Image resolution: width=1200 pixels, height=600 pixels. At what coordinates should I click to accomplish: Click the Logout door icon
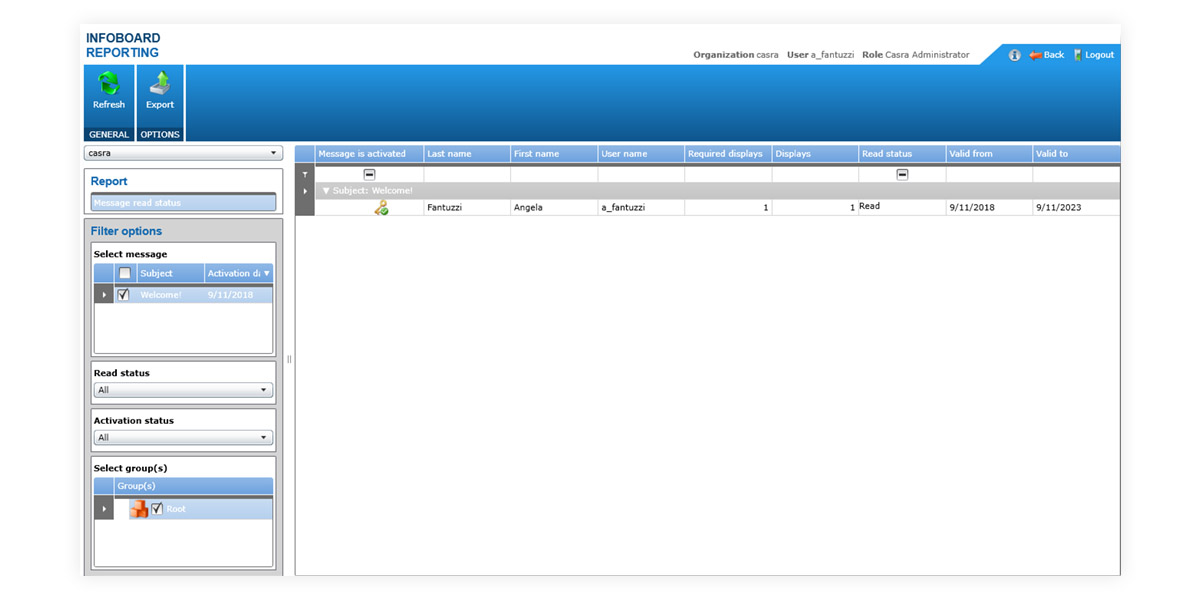(x=1078, y=55)
